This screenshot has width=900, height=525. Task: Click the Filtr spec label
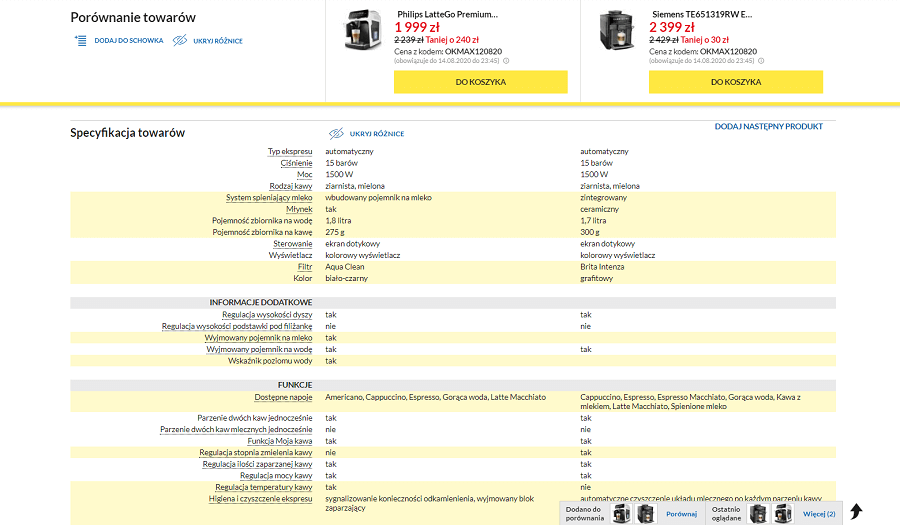point(305,267)
